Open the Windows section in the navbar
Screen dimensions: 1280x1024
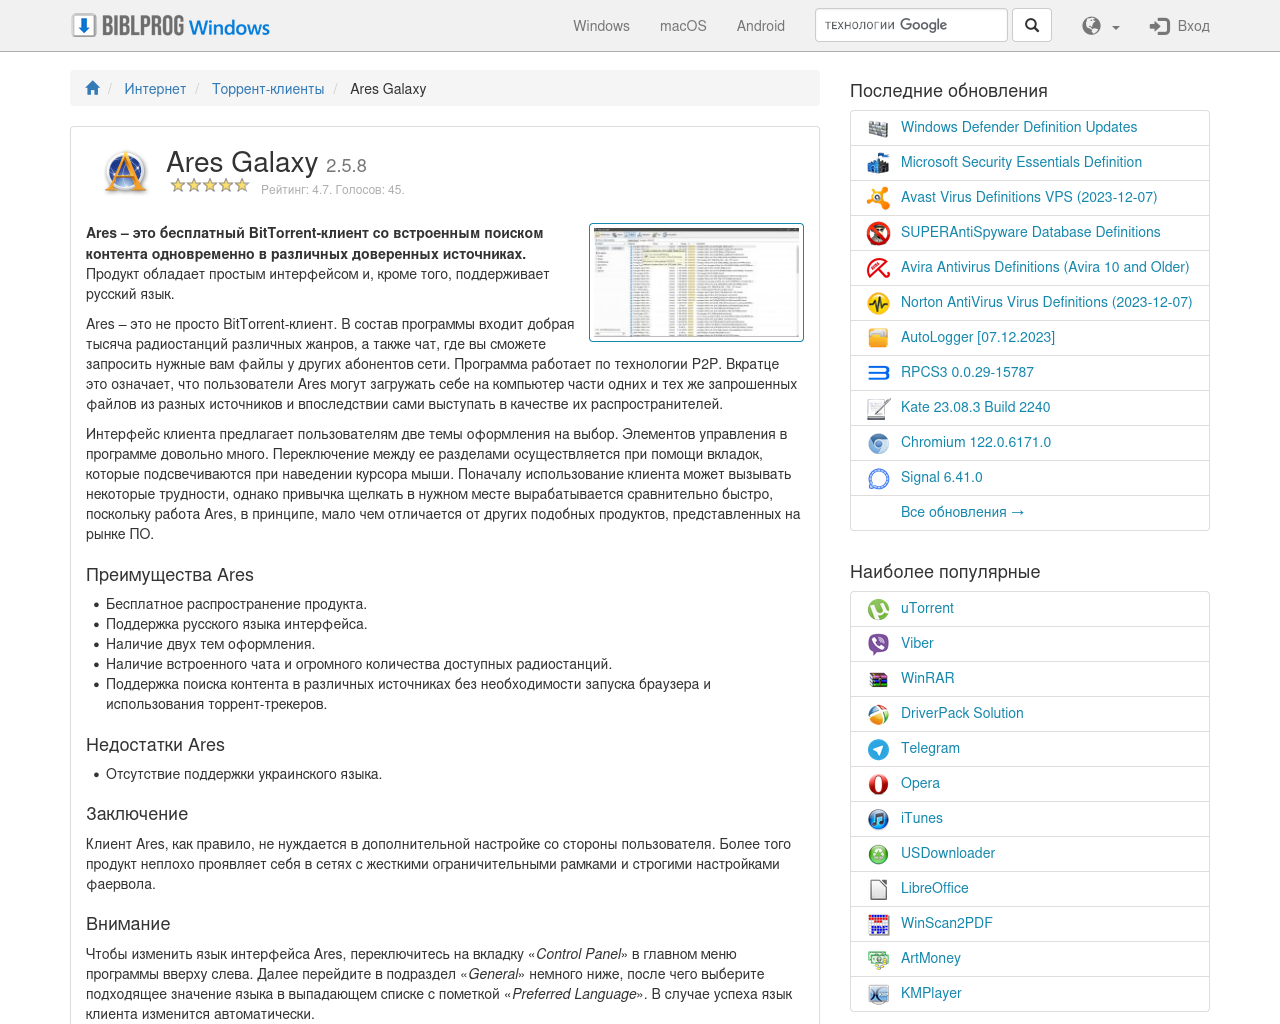601,26
